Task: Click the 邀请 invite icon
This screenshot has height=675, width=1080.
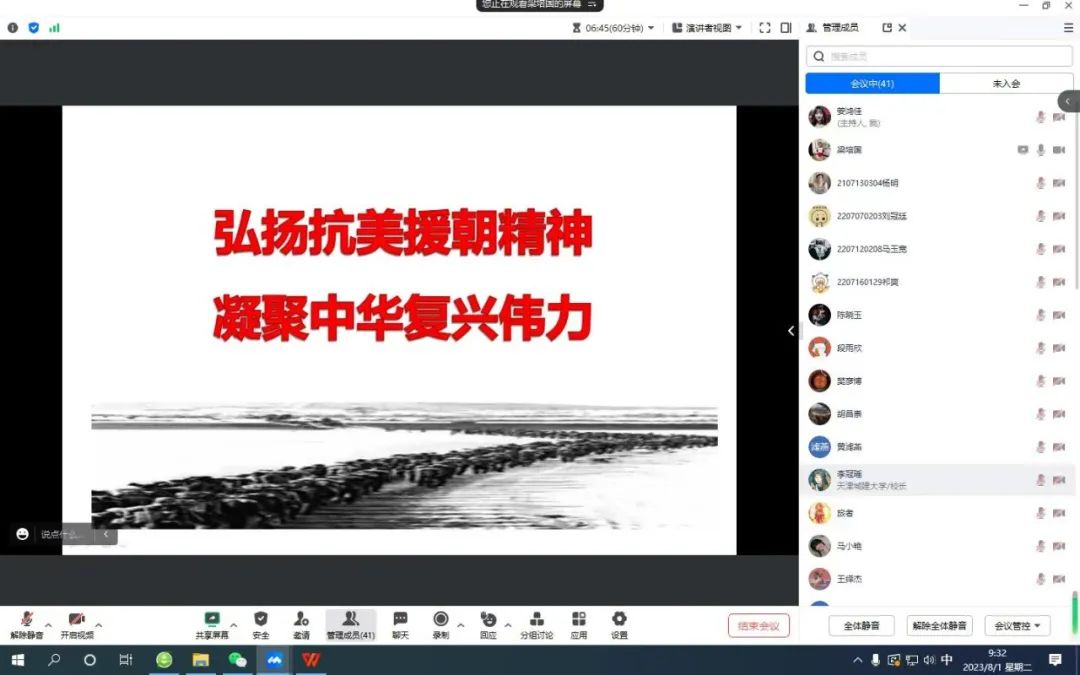Action: pyautogui.click(x=301, y=620)
